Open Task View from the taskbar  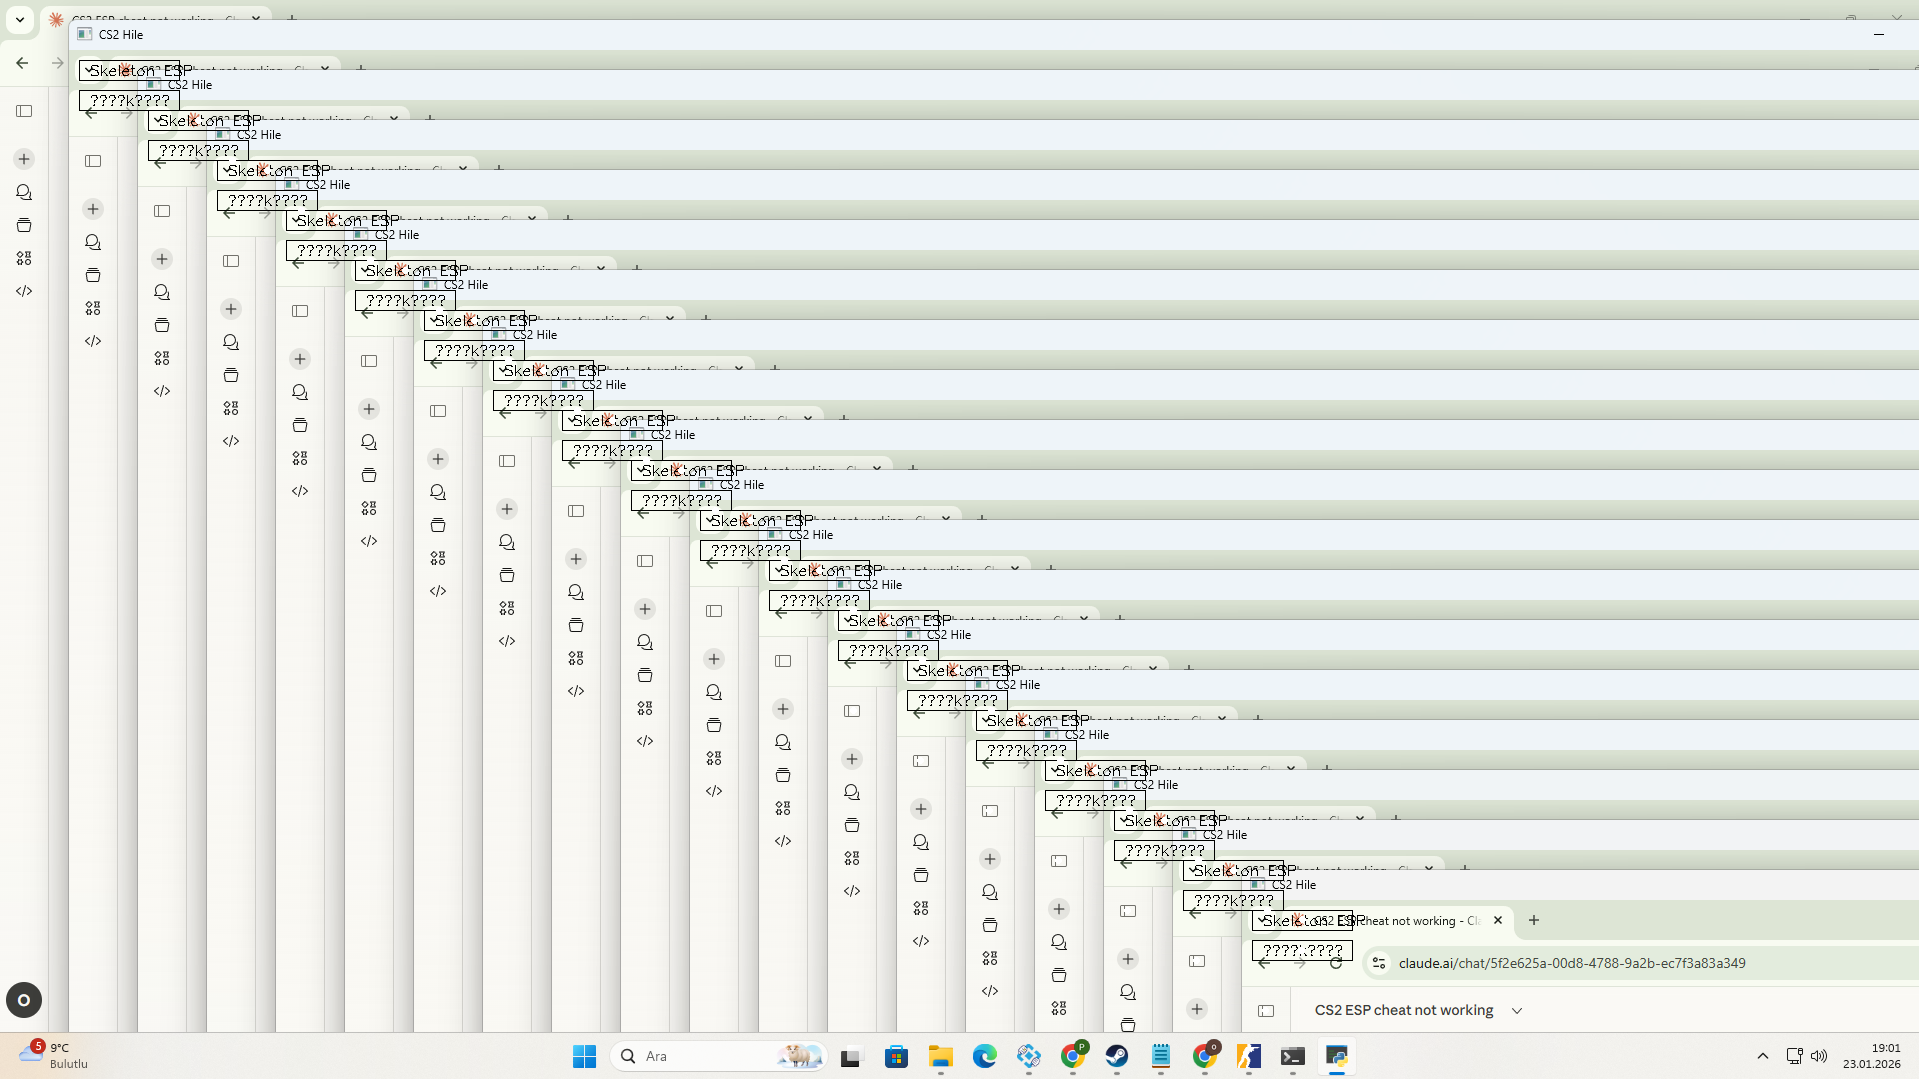[x=851, y=1056]
